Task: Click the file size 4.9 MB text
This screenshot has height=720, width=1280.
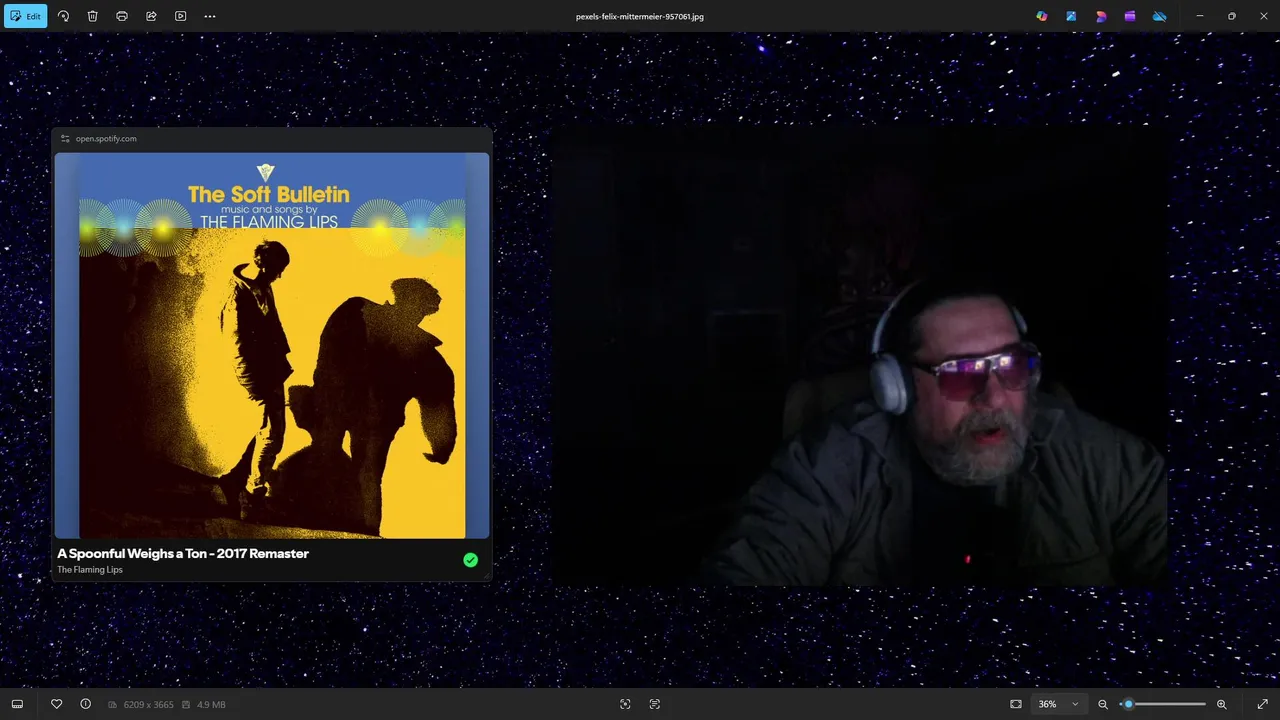Action: click(x=211, y=705)
